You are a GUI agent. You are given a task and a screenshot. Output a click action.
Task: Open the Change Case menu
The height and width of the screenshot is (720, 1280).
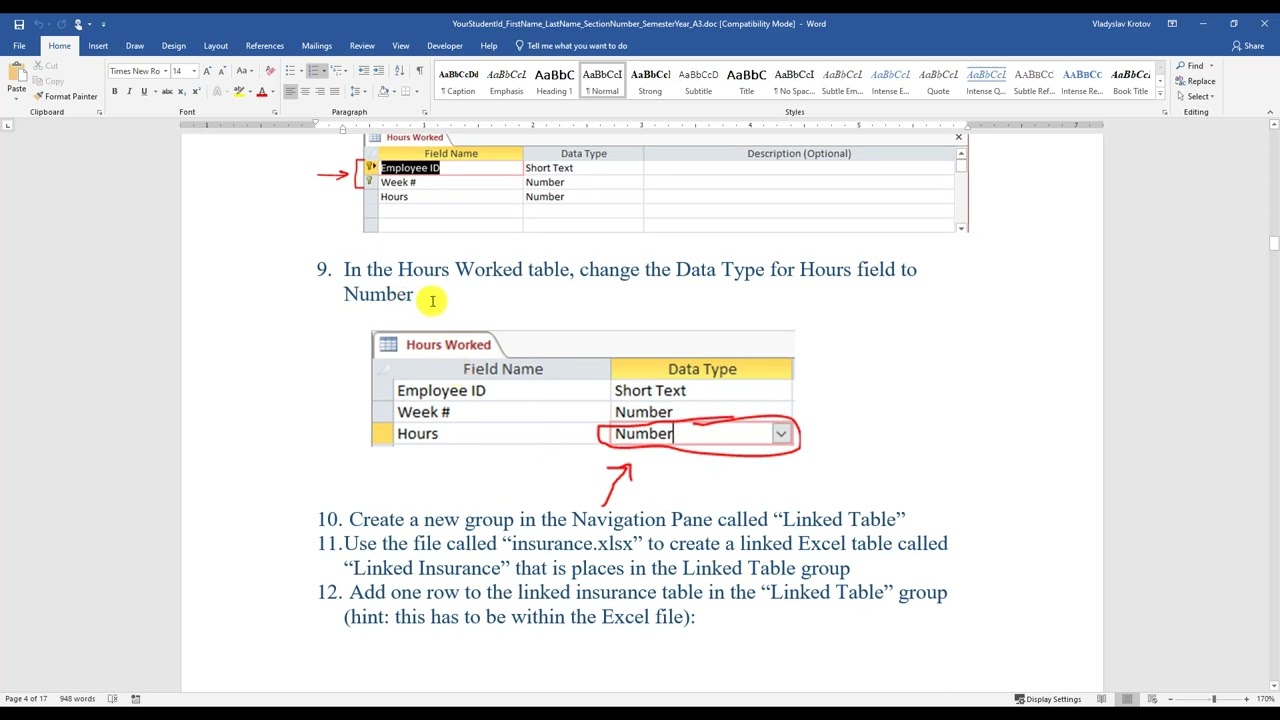point(243,71)
